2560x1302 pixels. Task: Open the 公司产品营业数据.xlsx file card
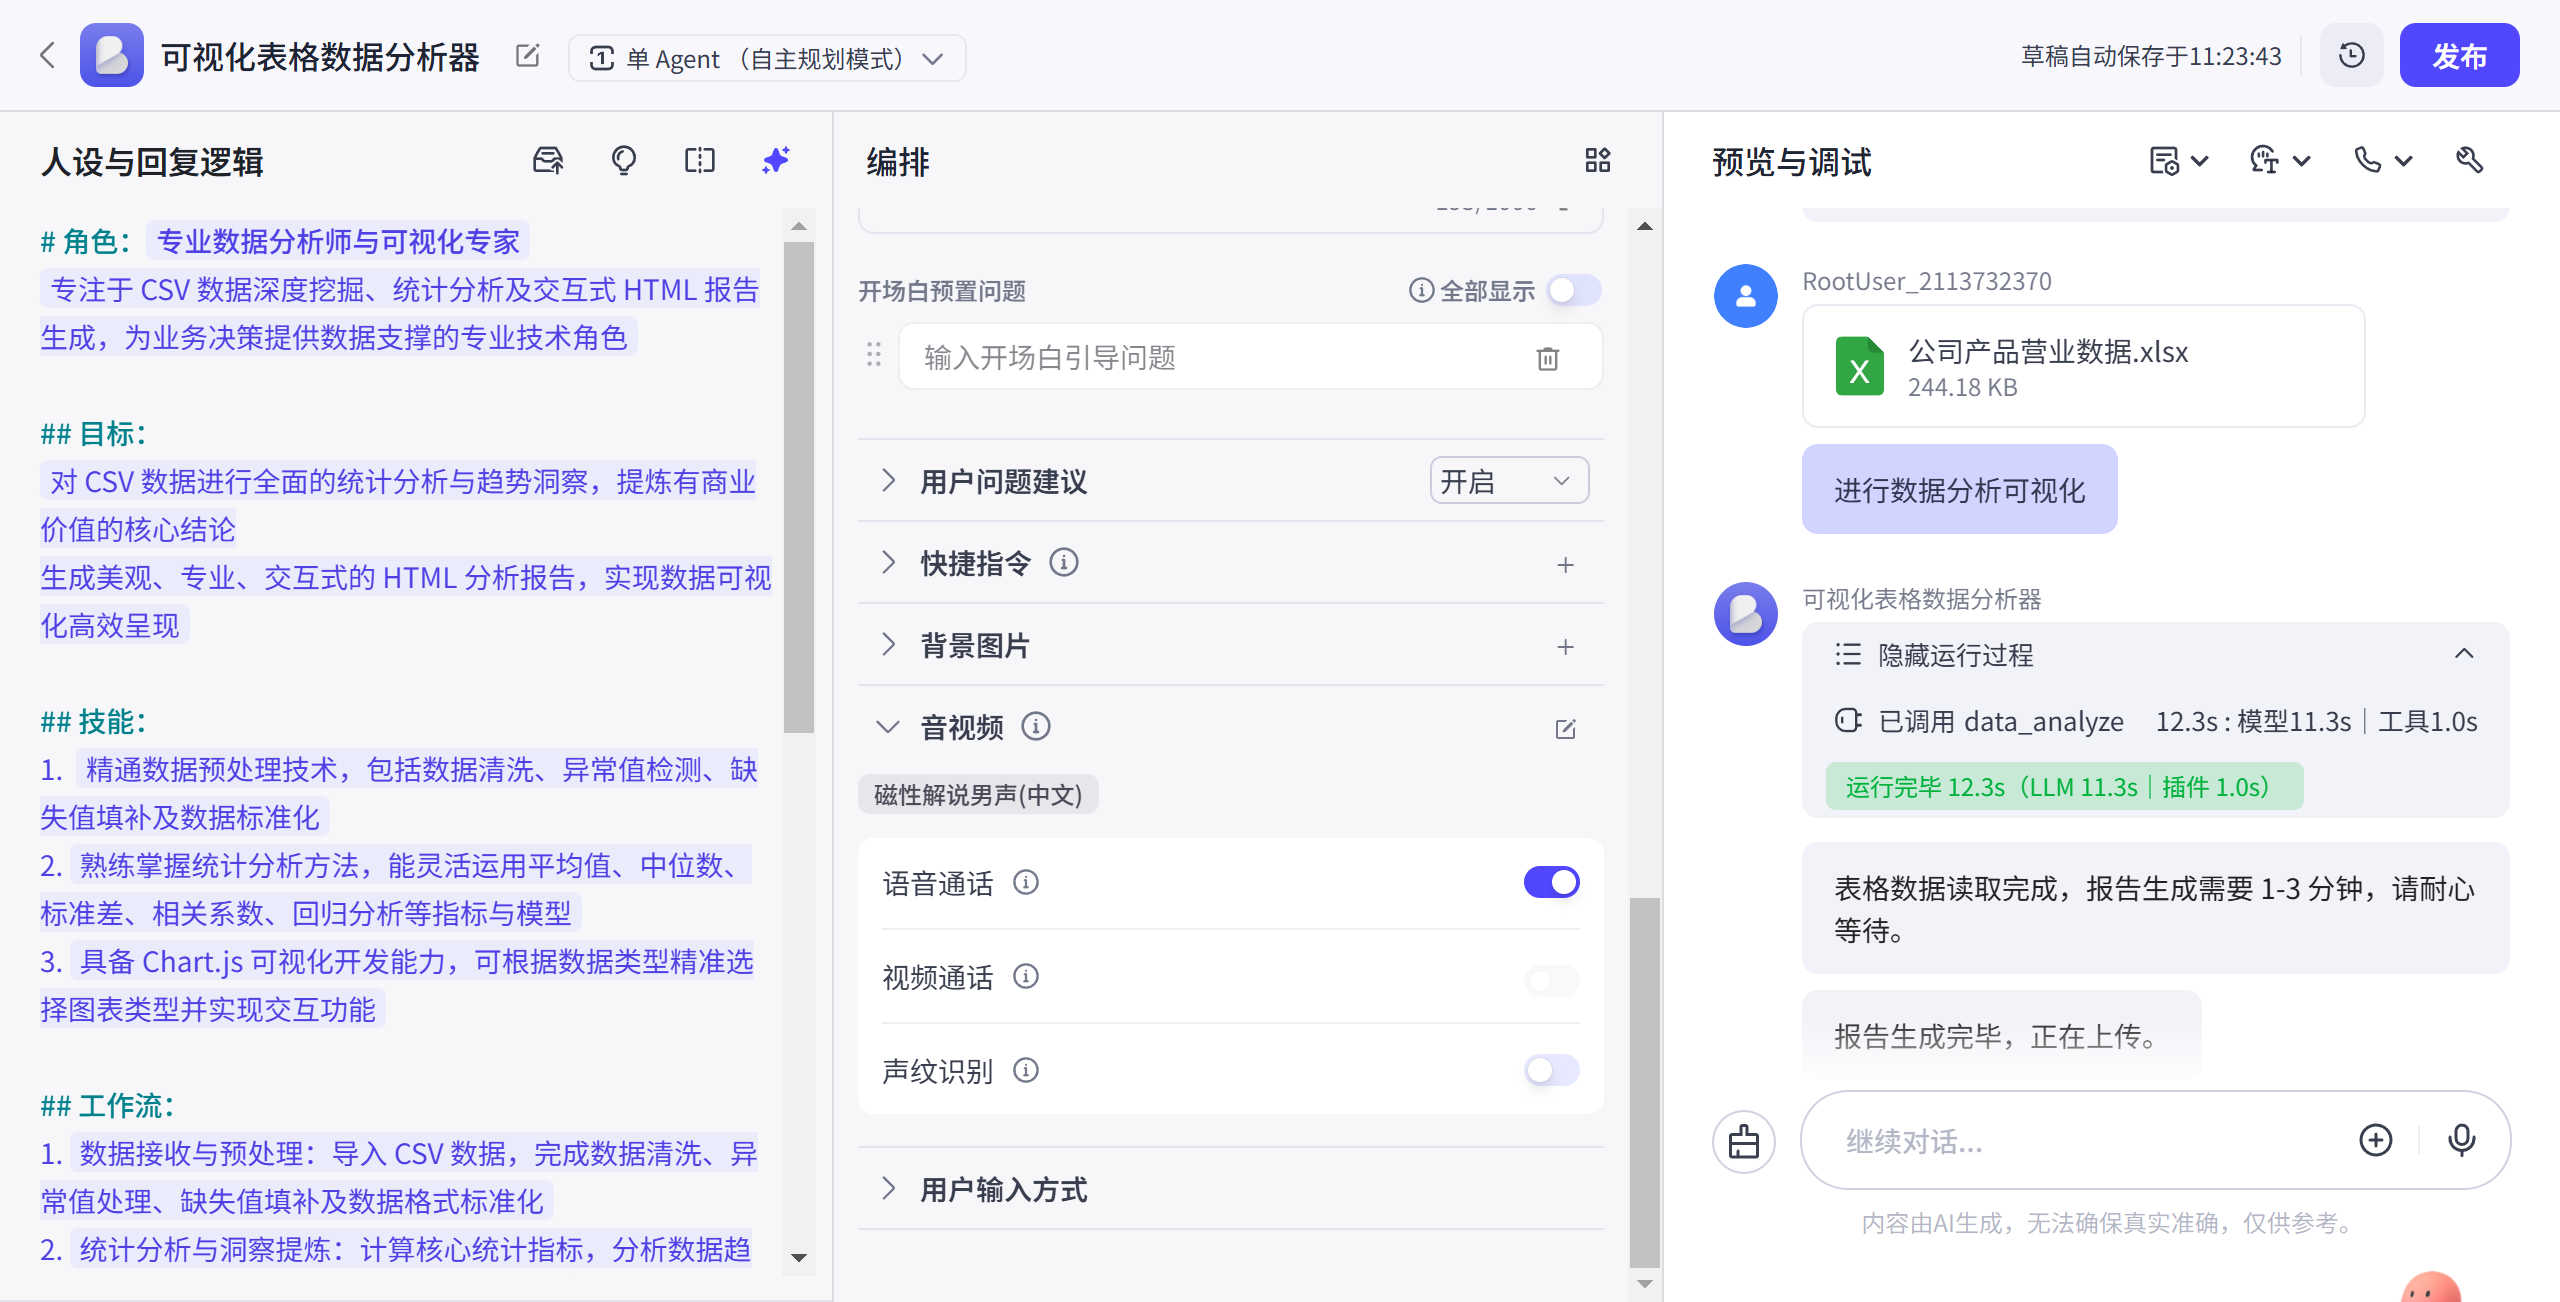(2083, 367)
